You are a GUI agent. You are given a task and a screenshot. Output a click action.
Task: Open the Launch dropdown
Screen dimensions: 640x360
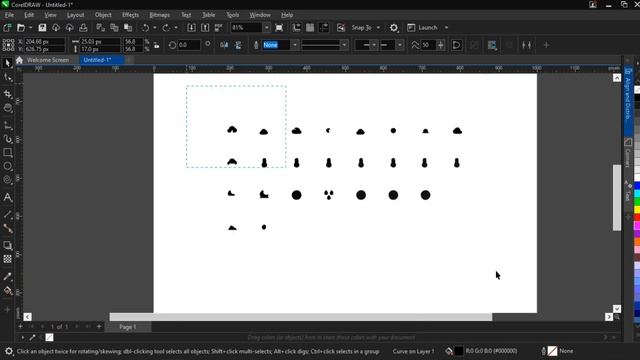(446, 28)
